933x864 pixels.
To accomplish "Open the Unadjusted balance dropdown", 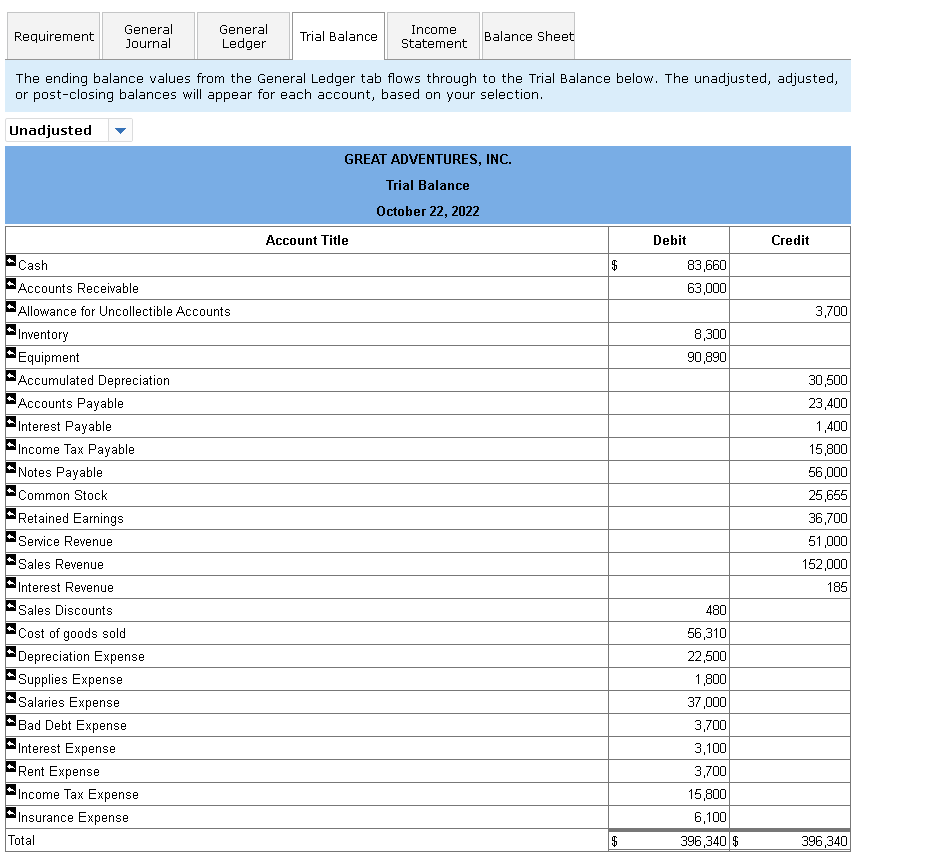I will point(119,130).
